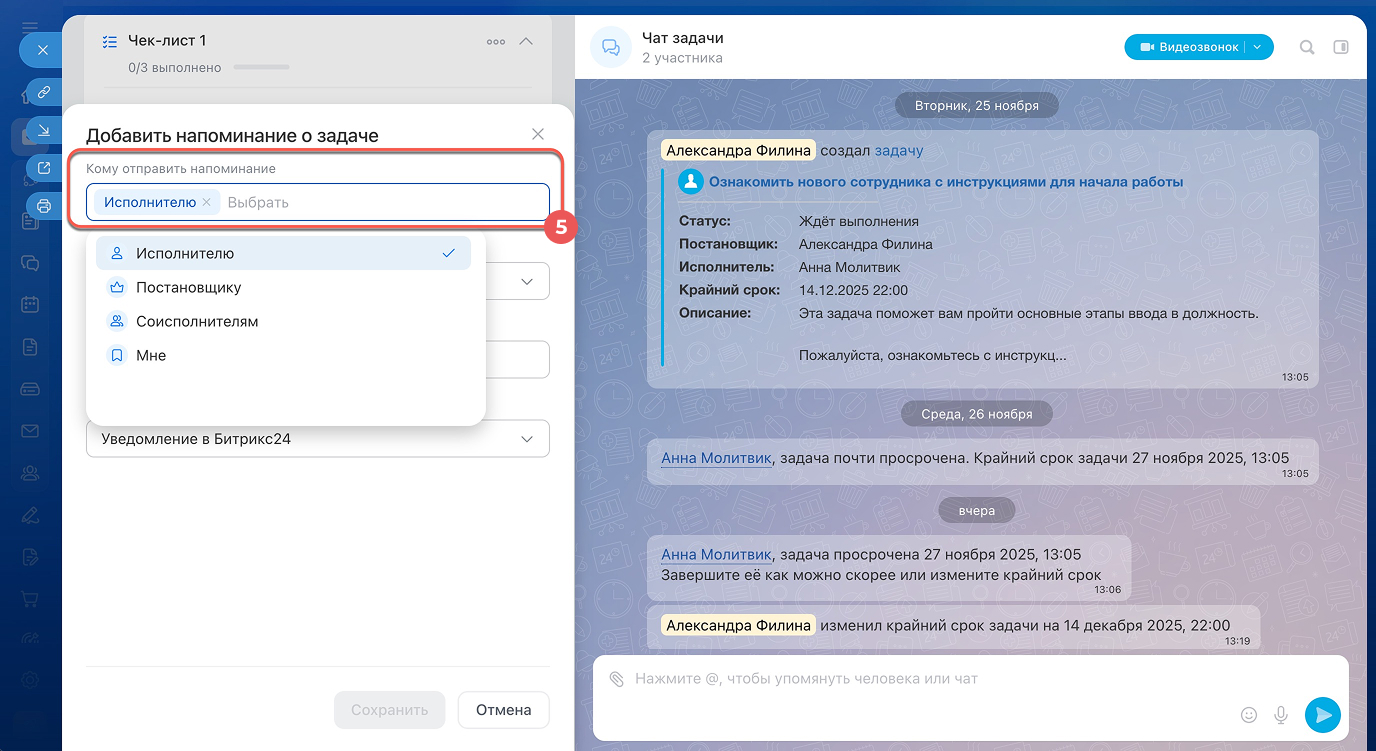This screenshot has height=751, width=1376.
Task: Choose Постановщику from recipient list
Action: pyautogui.click(x=188, y=288)
